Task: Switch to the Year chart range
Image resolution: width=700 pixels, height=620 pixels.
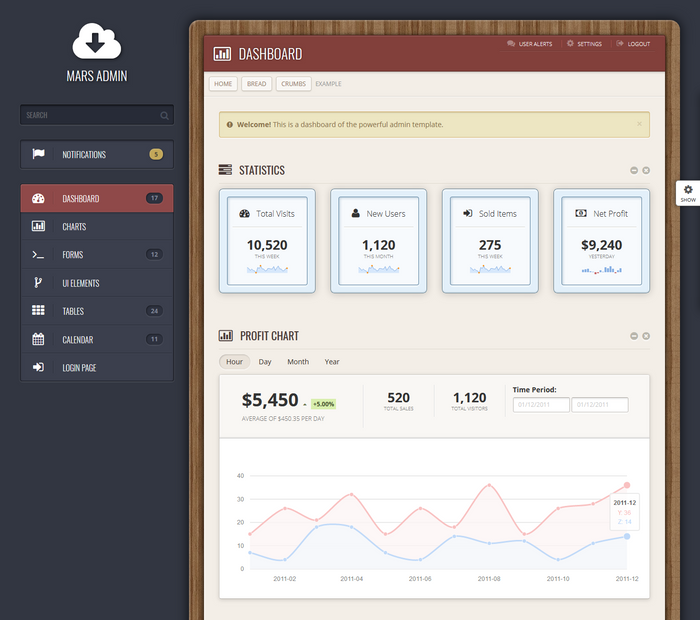Action: pyautogui.click(x=332, y=362)
